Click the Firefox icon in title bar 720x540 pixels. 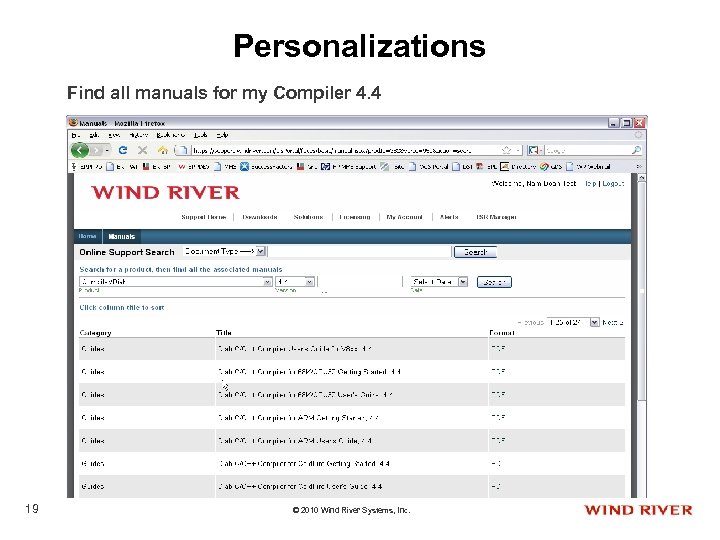pos(73,123)
